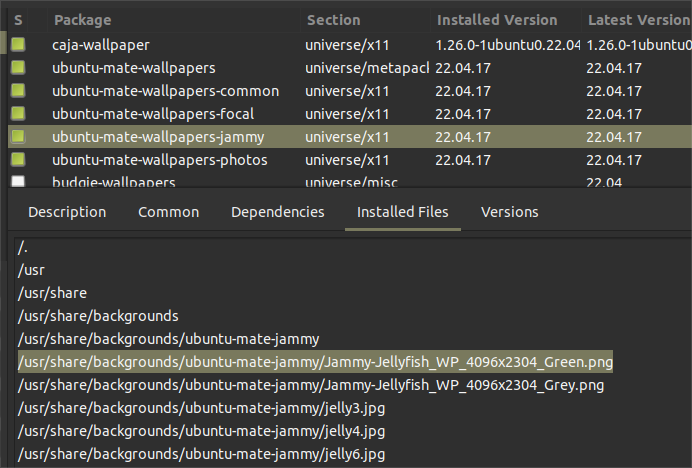Select the Installed Files tab
692x468 pixels.
point(402,212)
